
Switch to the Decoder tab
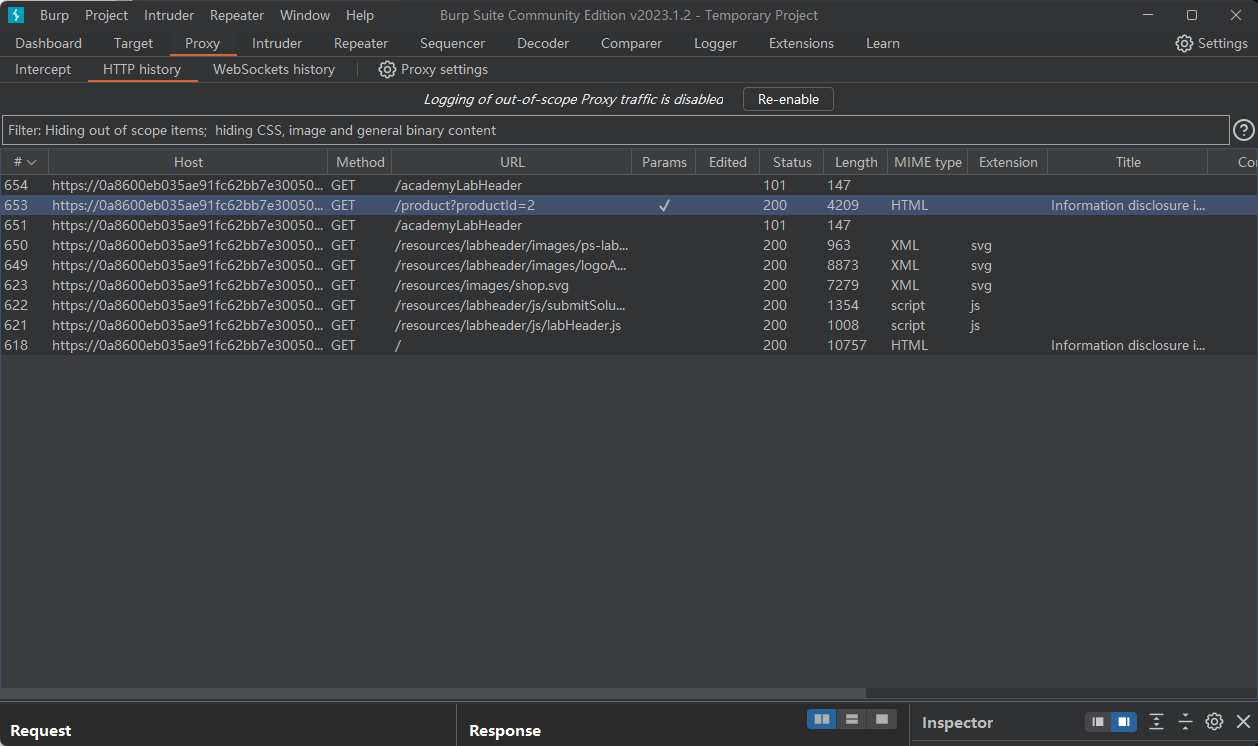point(543,43)
